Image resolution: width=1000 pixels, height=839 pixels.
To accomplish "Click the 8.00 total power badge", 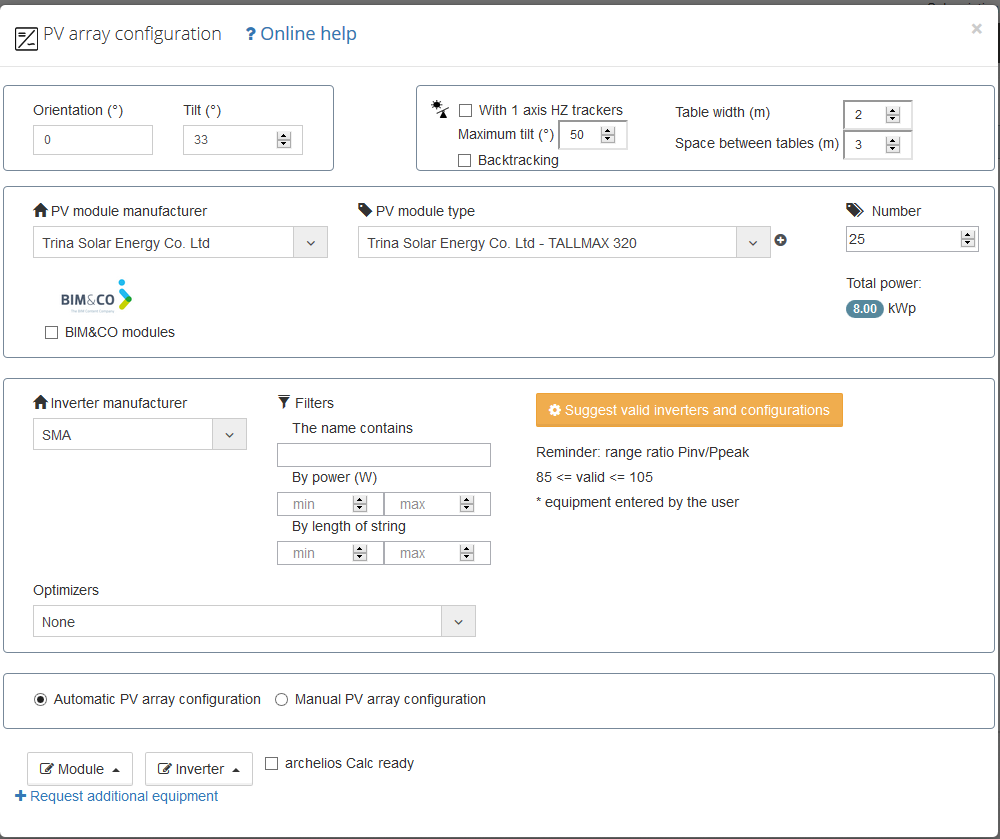I will point(864,309).
